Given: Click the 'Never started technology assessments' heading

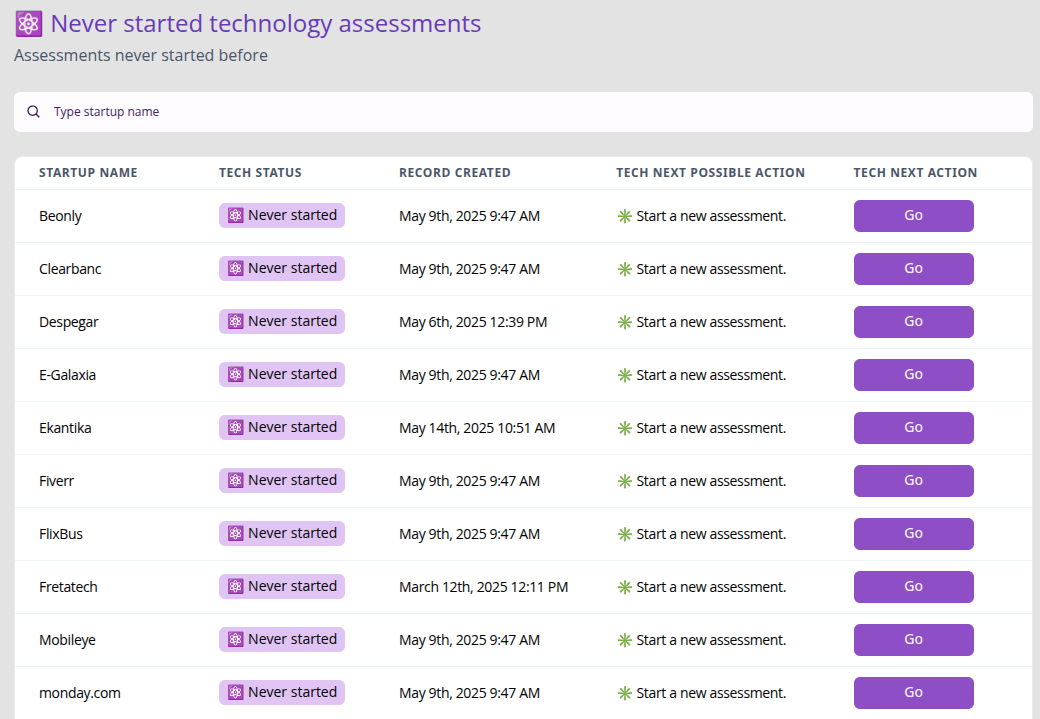Looking at the screenshot, I should pyautogui.click(x=266, y=24).
